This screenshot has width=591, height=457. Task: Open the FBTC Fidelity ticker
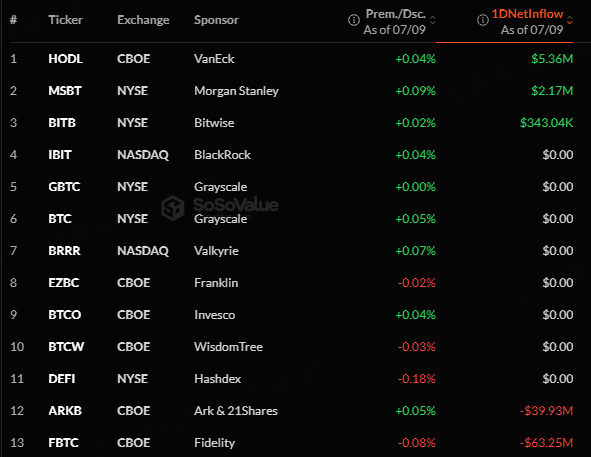click(x=63, y=443)
